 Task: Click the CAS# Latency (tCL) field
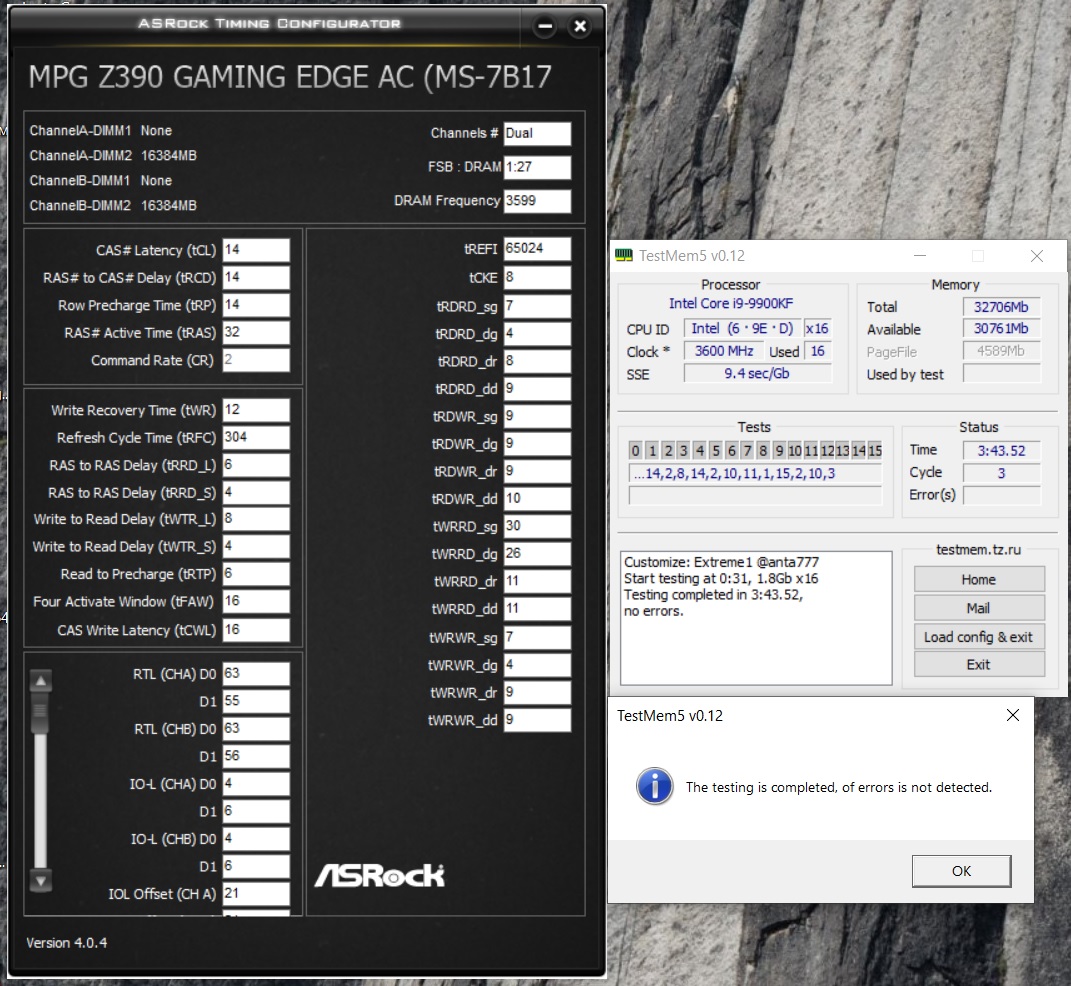coord(256,250)
